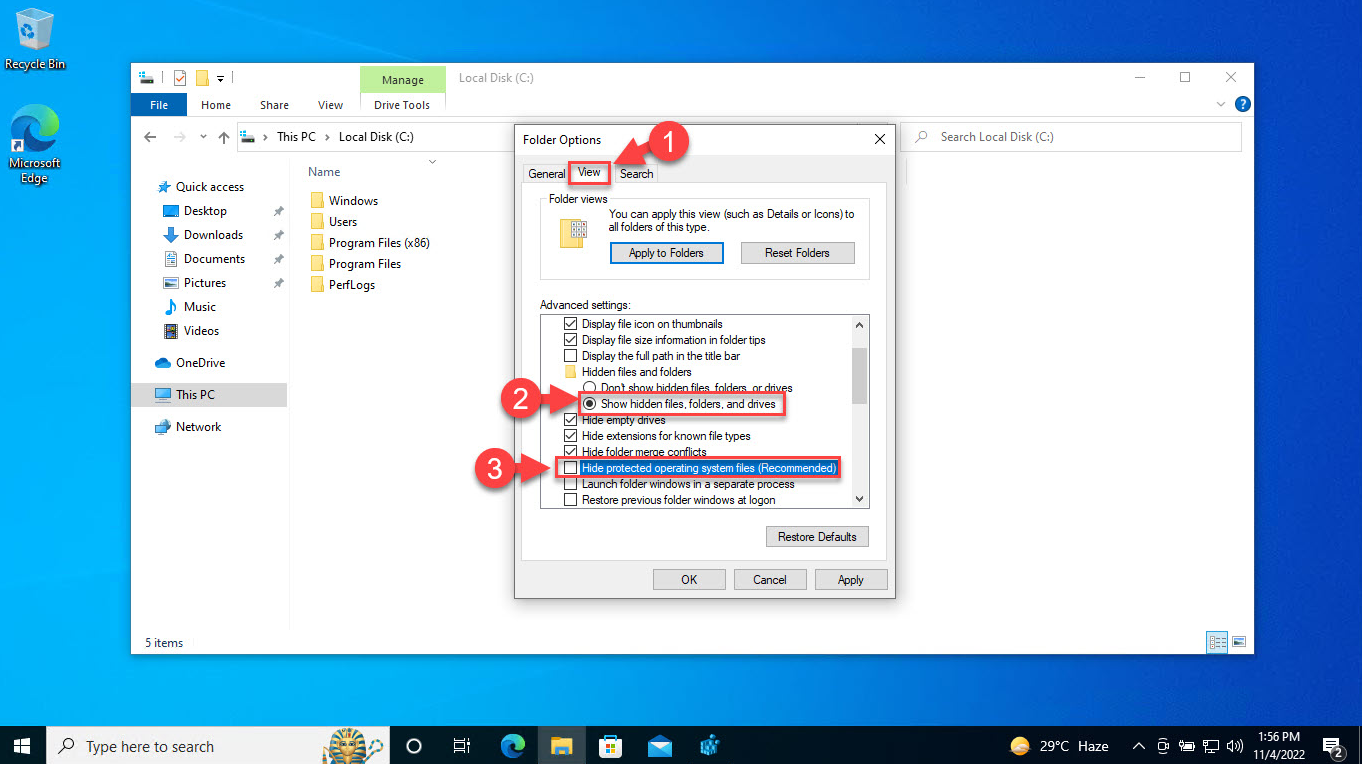
Task: Open Microsoft Store from the taskbar
Action: click(607, 746)
